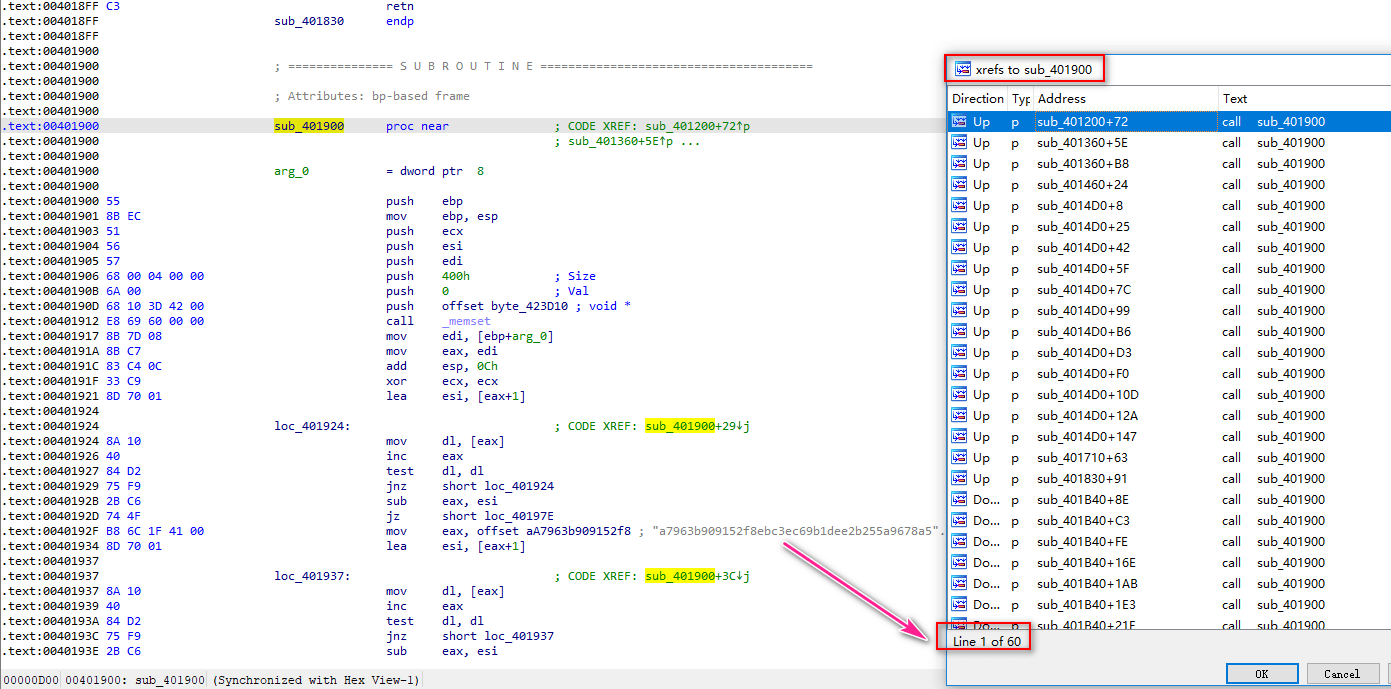Click the "Attributes: bp-based frame" comment

pyautogui.click(x=372, y=96)
